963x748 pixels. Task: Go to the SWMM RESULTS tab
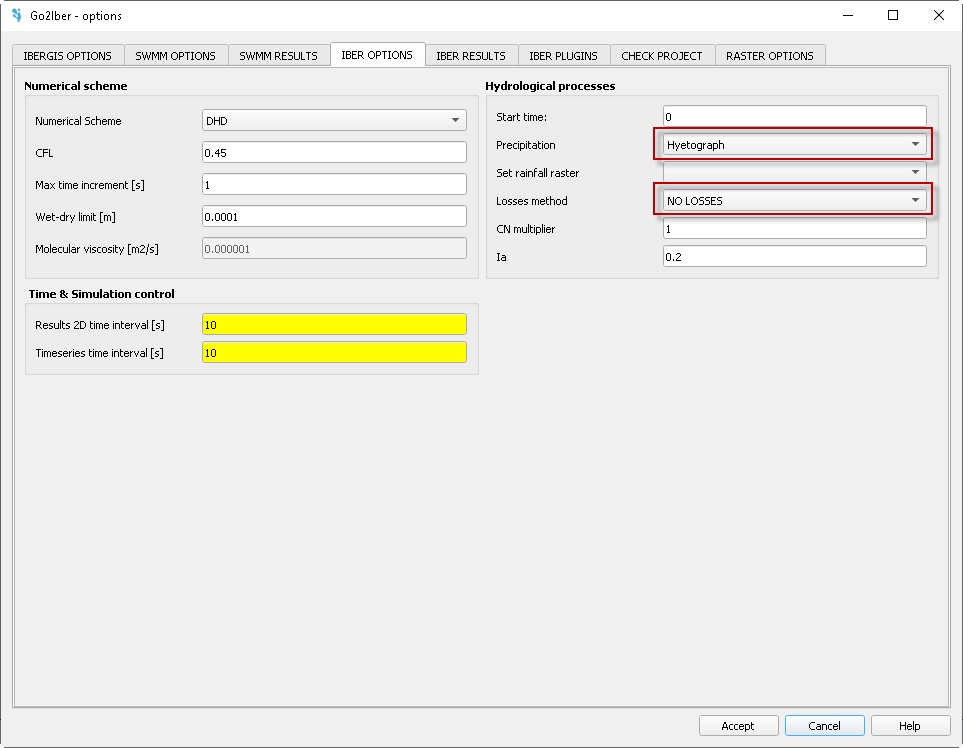pyautogui.click(x=278, y=56)
